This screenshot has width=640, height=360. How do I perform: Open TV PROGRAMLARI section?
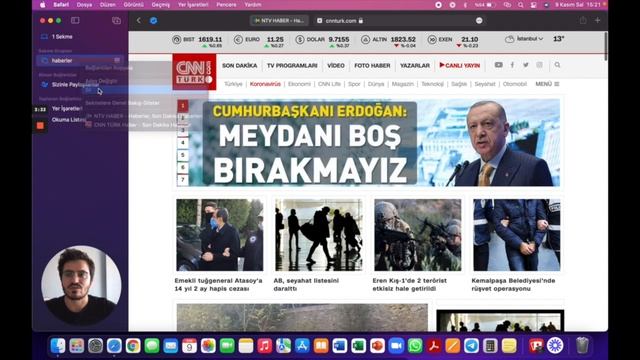click(x=292, y=65)
